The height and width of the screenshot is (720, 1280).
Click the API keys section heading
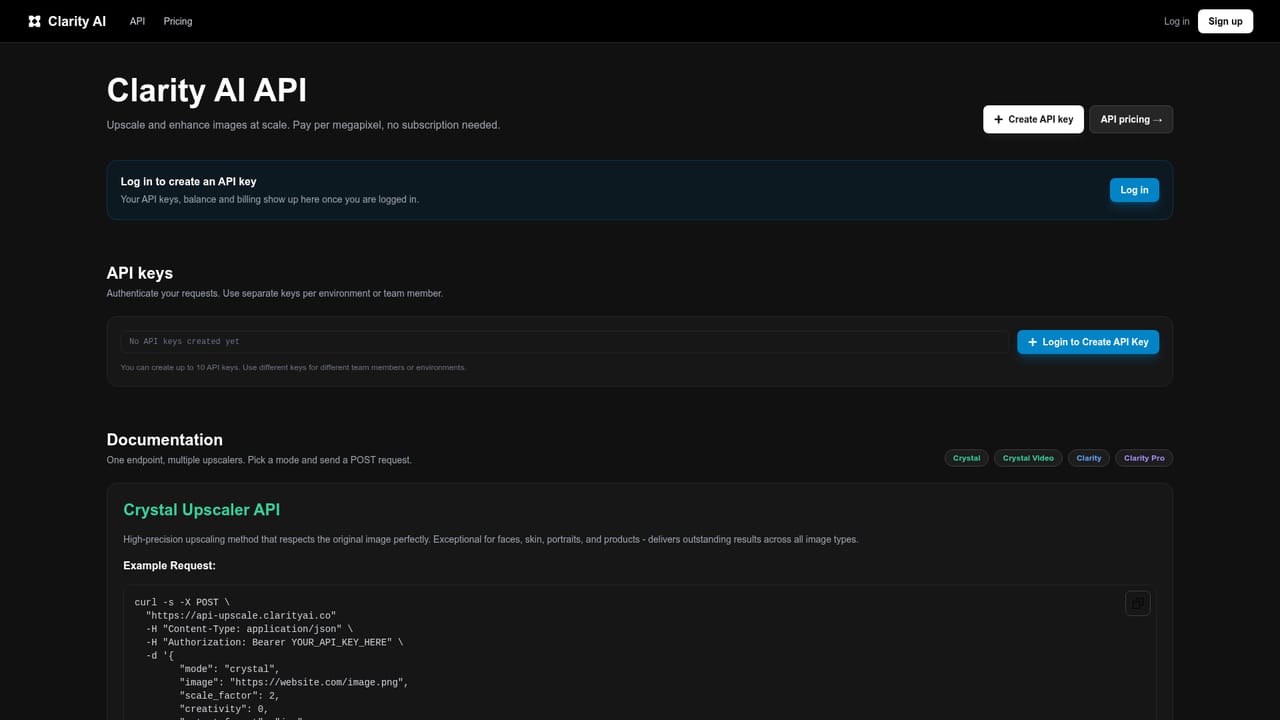point(140,273)
